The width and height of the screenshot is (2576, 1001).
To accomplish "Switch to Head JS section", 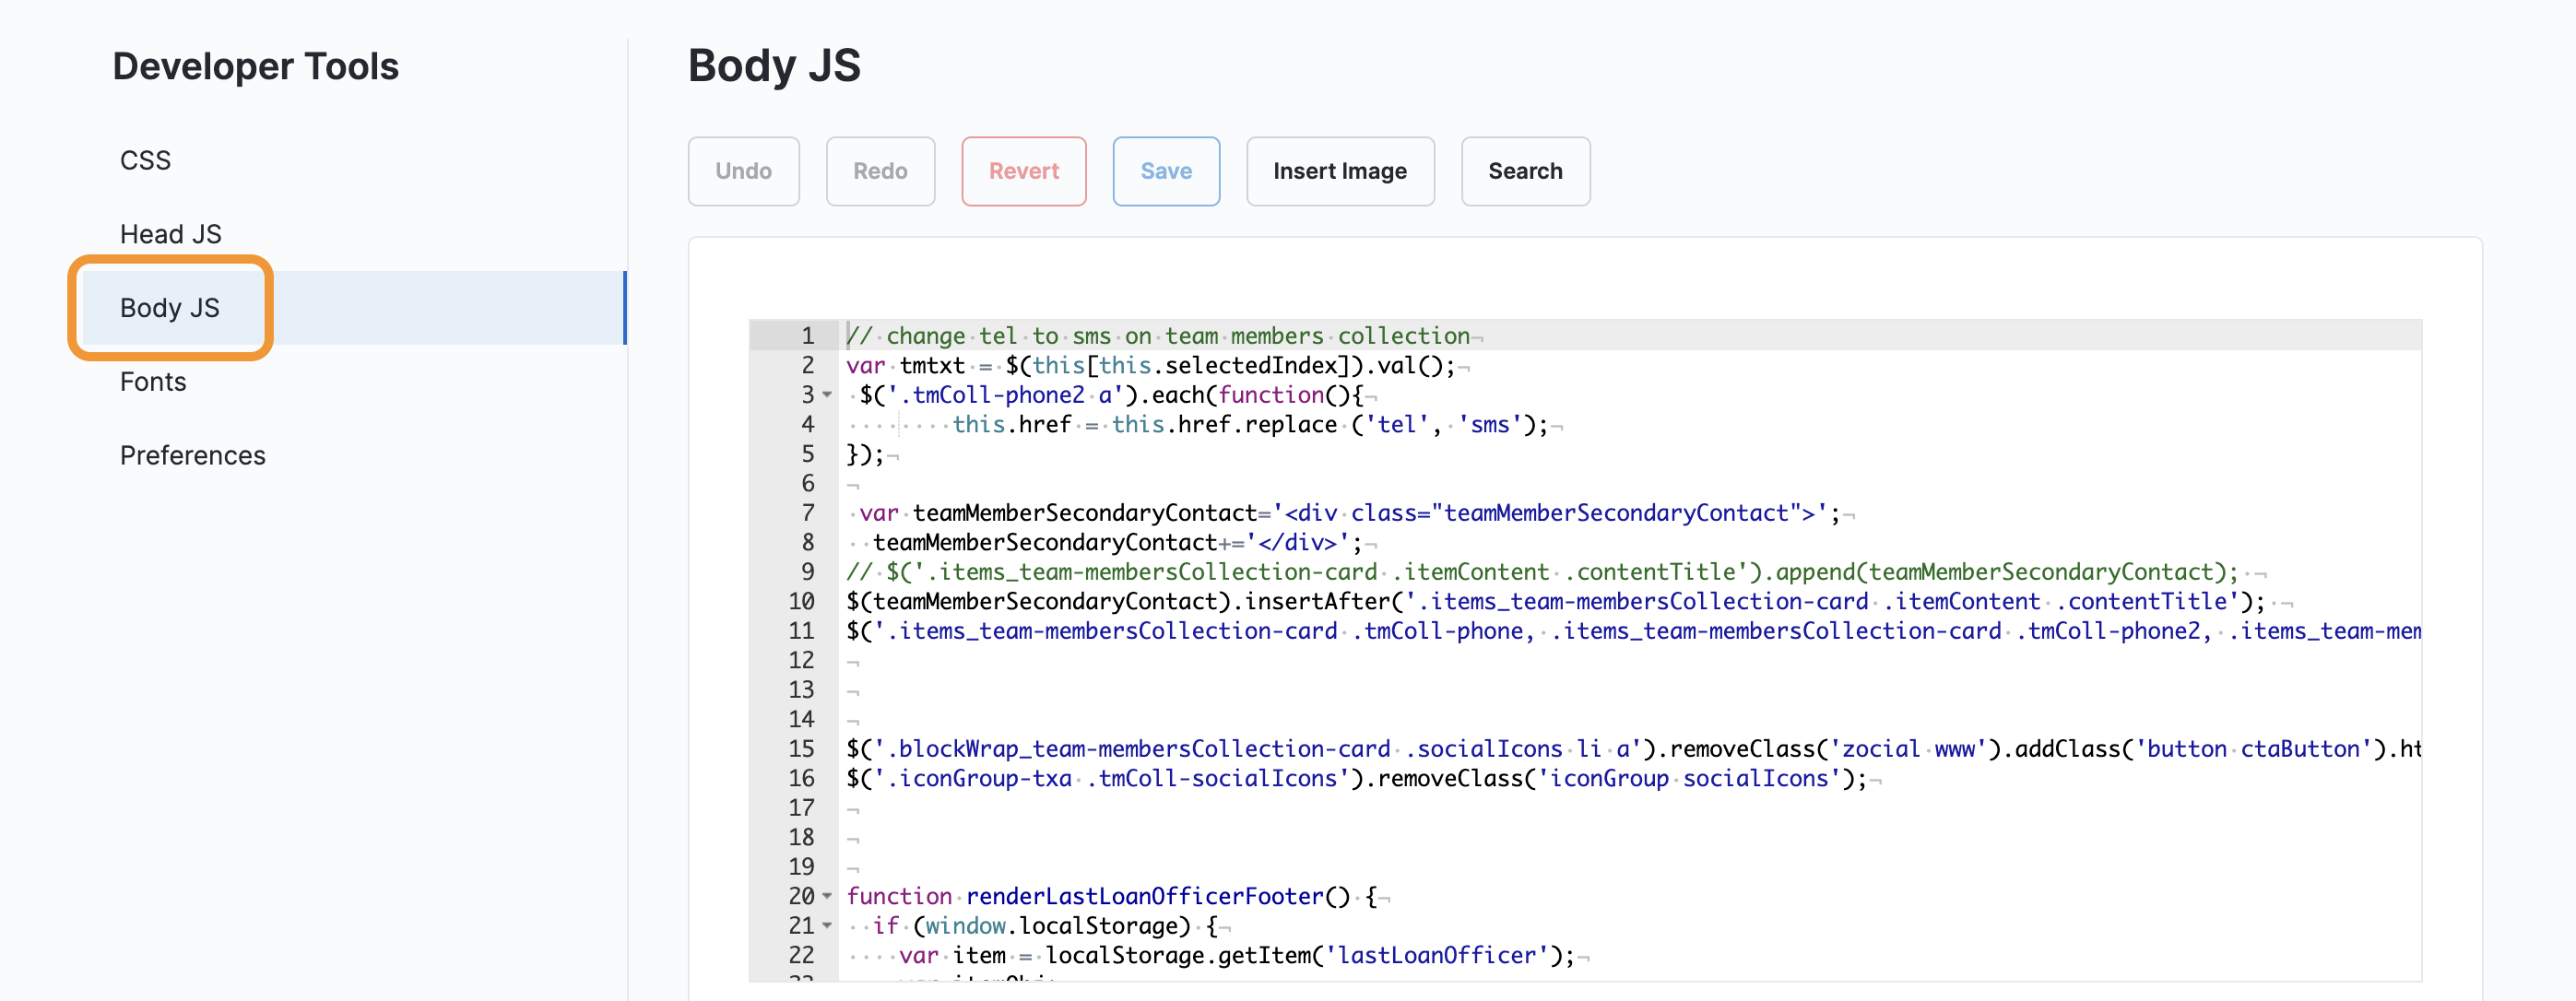I will [x=170, y=234].
